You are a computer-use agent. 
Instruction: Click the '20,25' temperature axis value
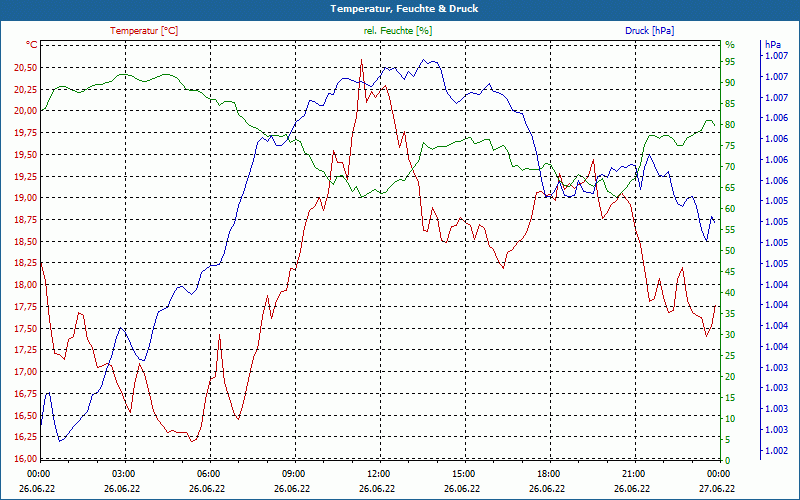25,89
